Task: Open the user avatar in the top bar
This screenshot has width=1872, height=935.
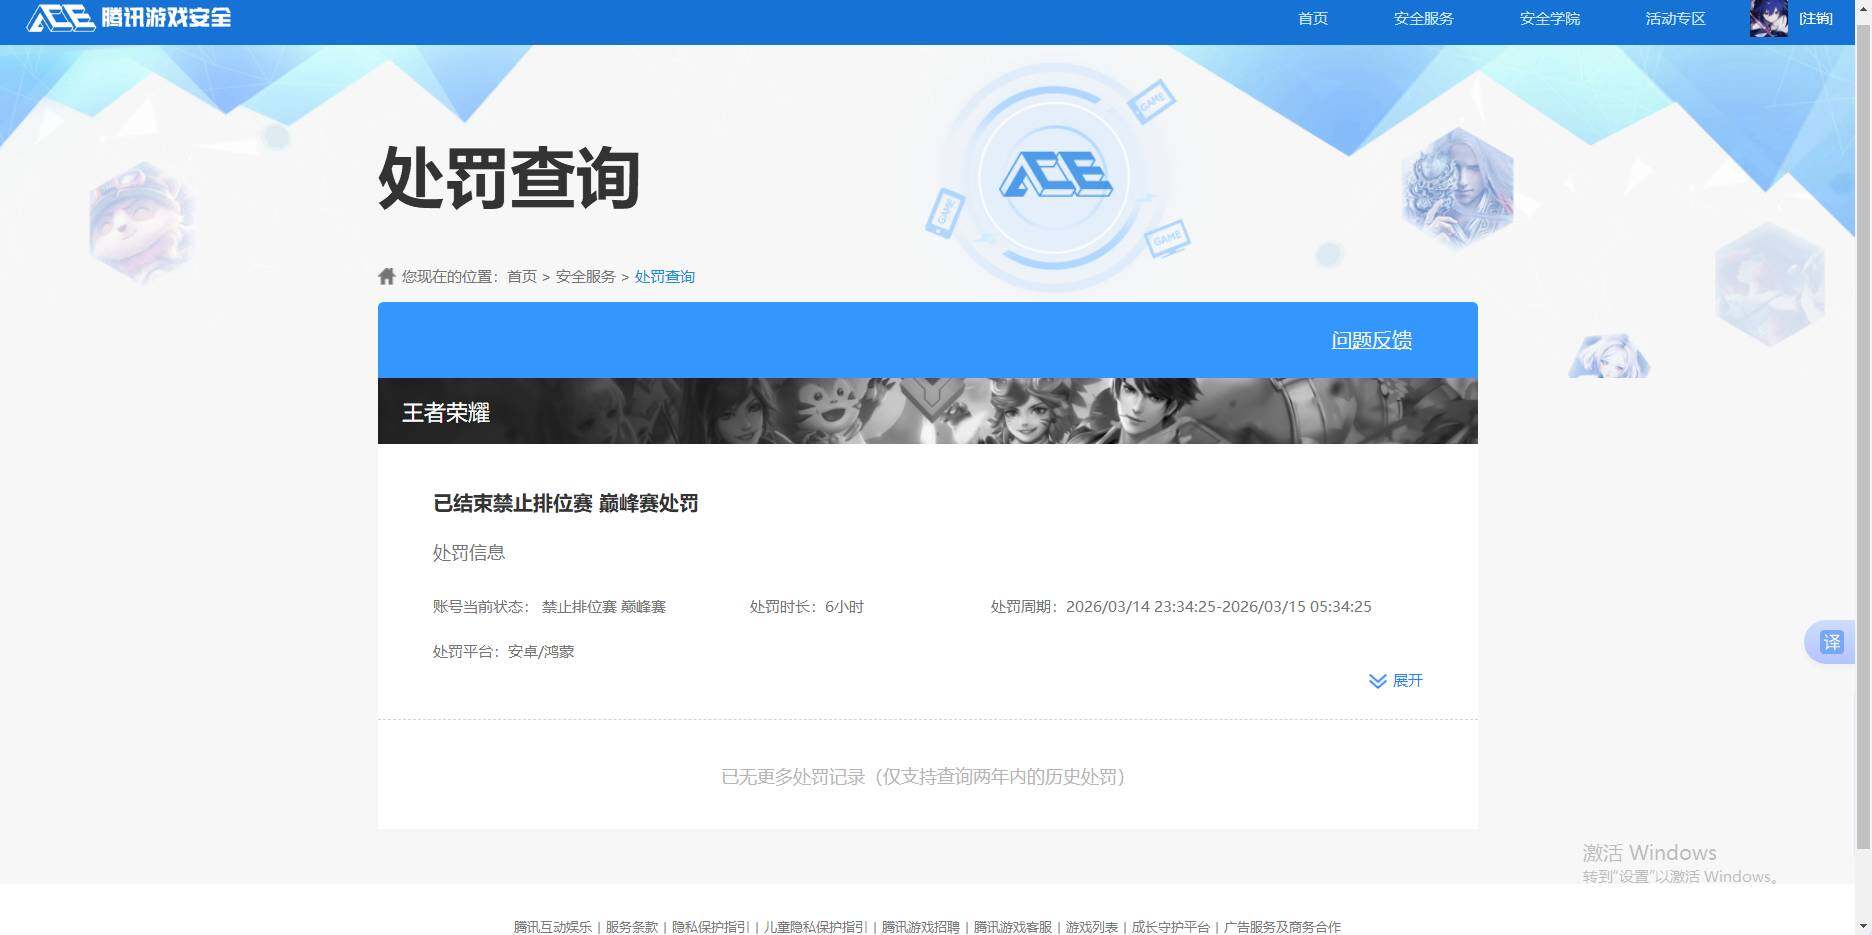Action: [x=1768, y=18]
